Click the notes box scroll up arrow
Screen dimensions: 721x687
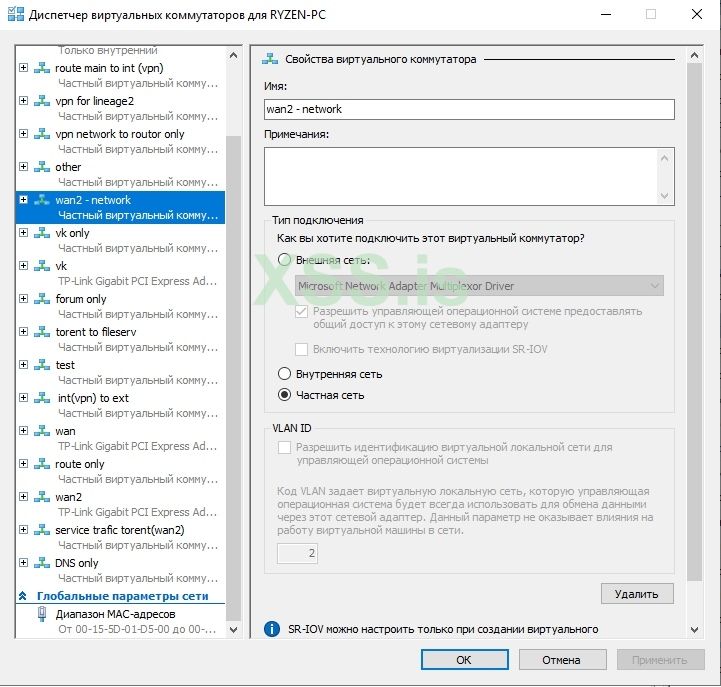(x=664, y=158)
